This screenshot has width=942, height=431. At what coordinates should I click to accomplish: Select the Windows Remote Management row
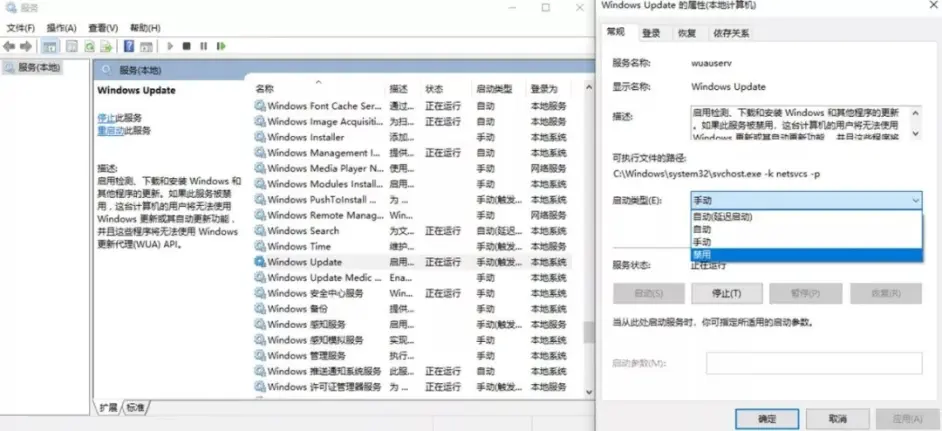412,215
